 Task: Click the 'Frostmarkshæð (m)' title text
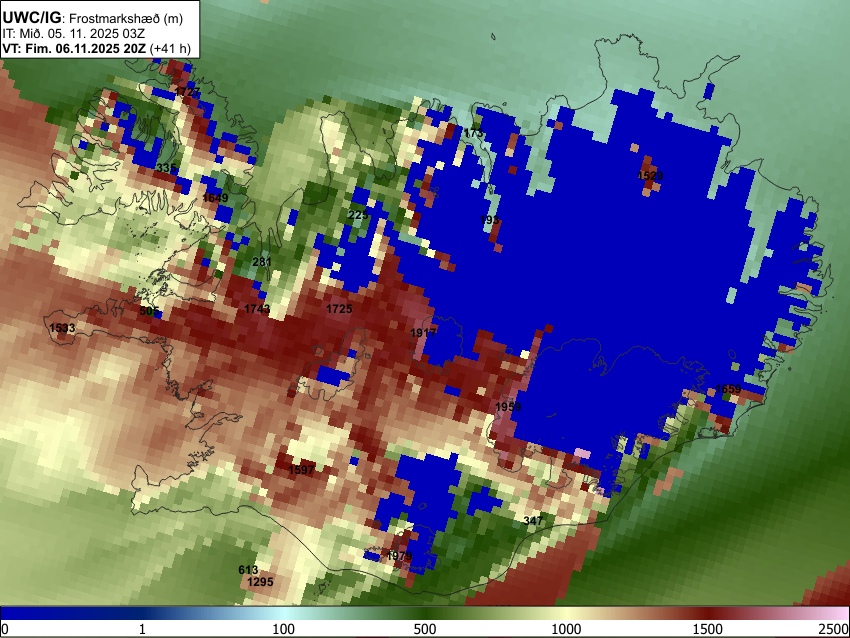(126, 18)
